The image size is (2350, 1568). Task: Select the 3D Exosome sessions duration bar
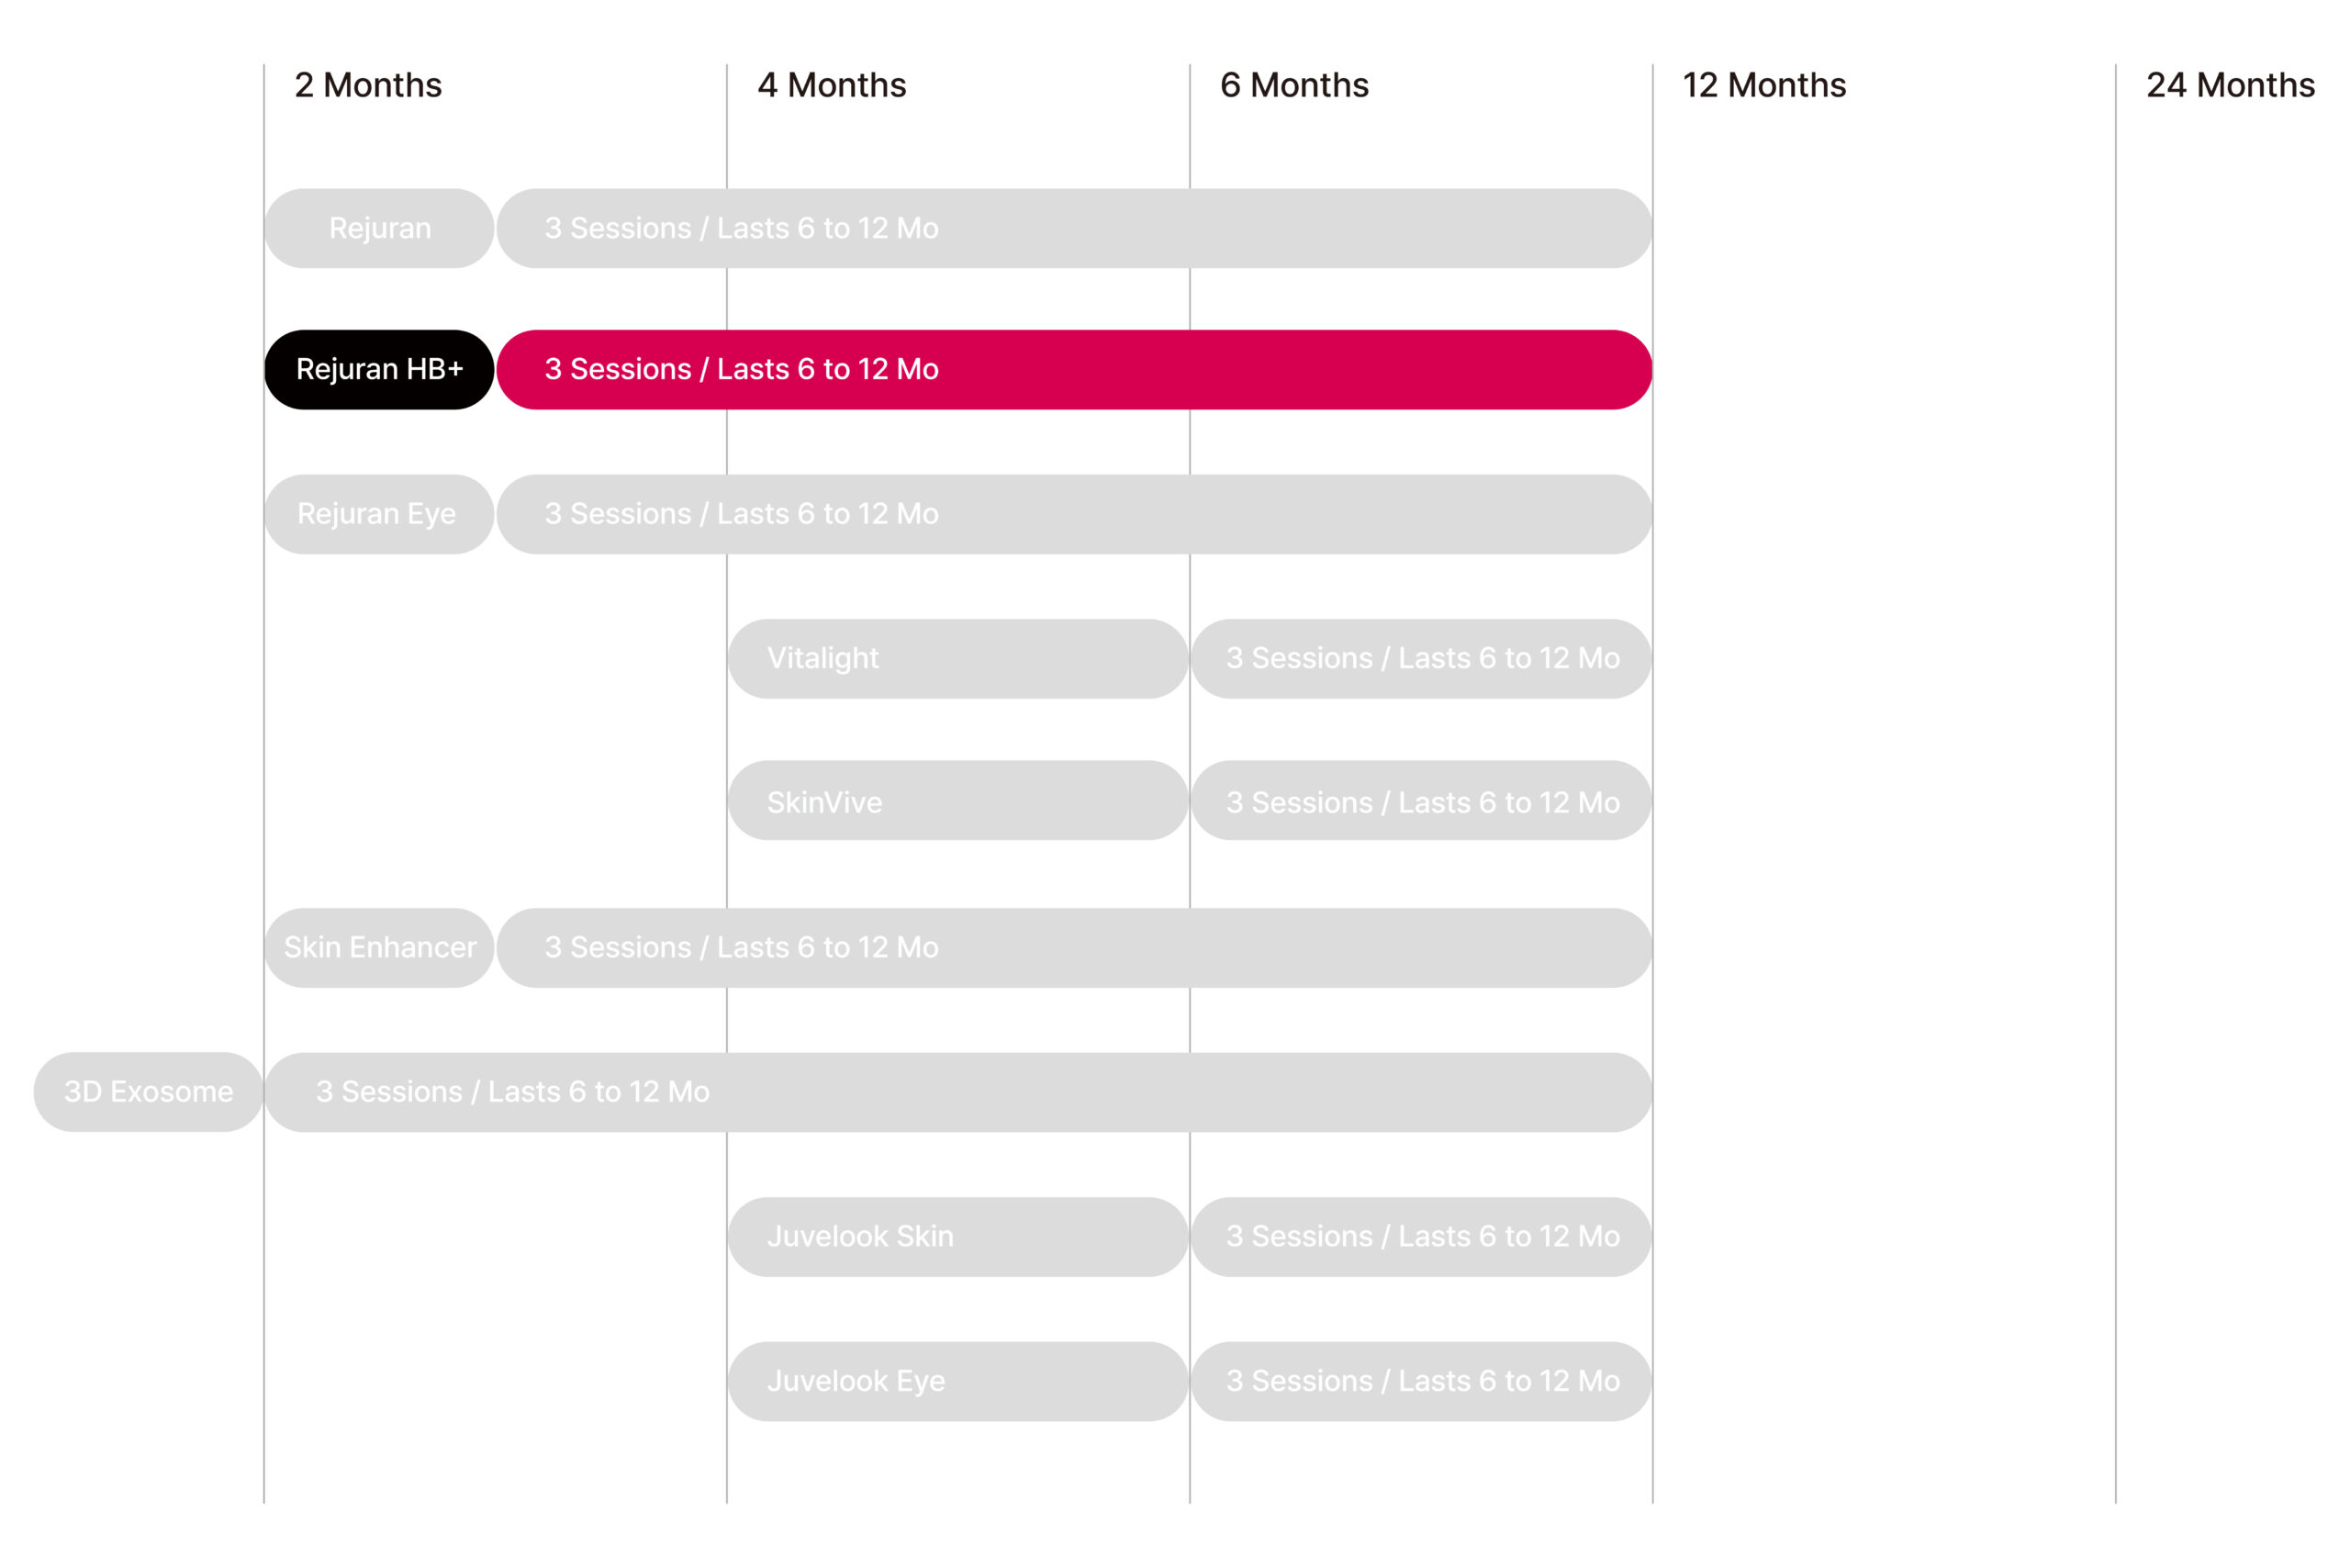click(958, 1092)
